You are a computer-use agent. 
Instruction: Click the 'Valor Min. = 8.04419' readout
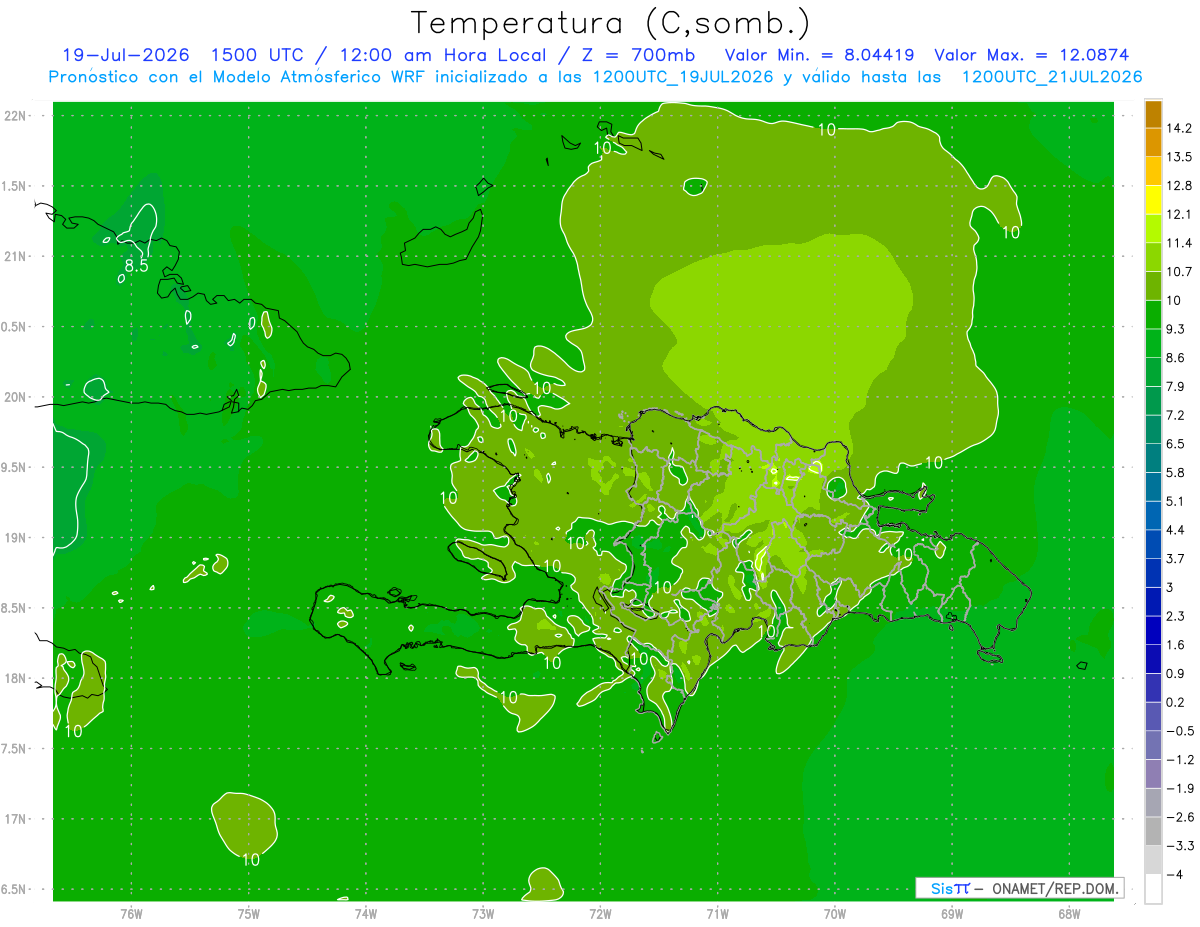(x=819, y=55)
